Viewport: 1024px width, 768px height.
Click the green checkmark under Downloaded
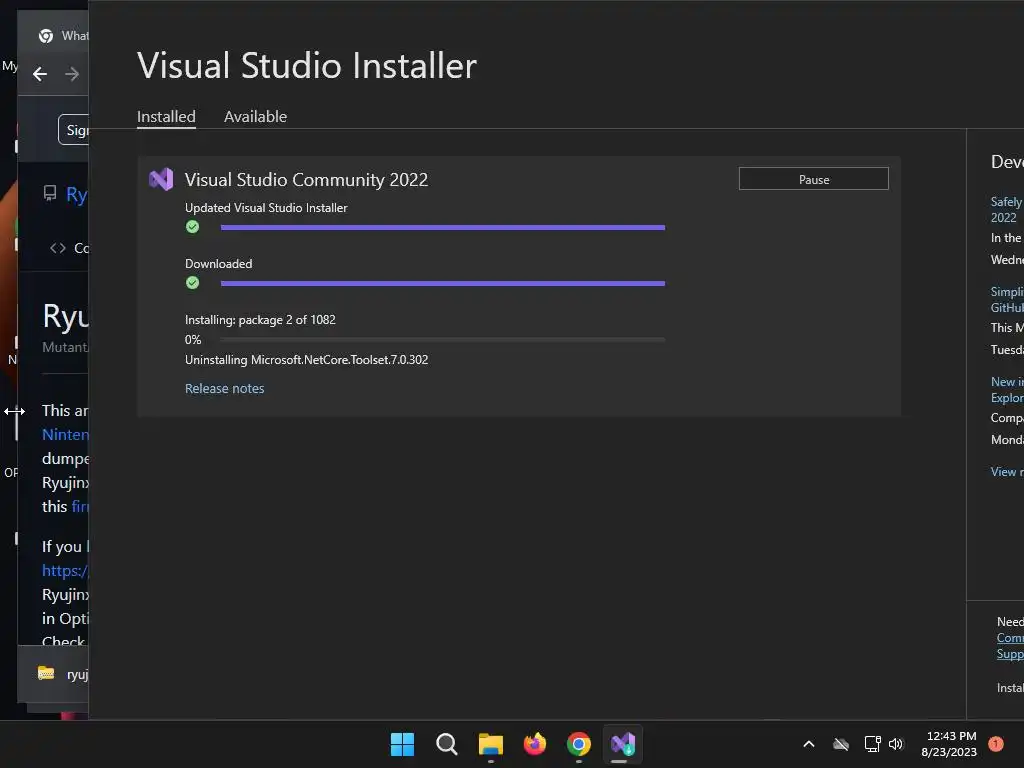[x=192, y=283]
